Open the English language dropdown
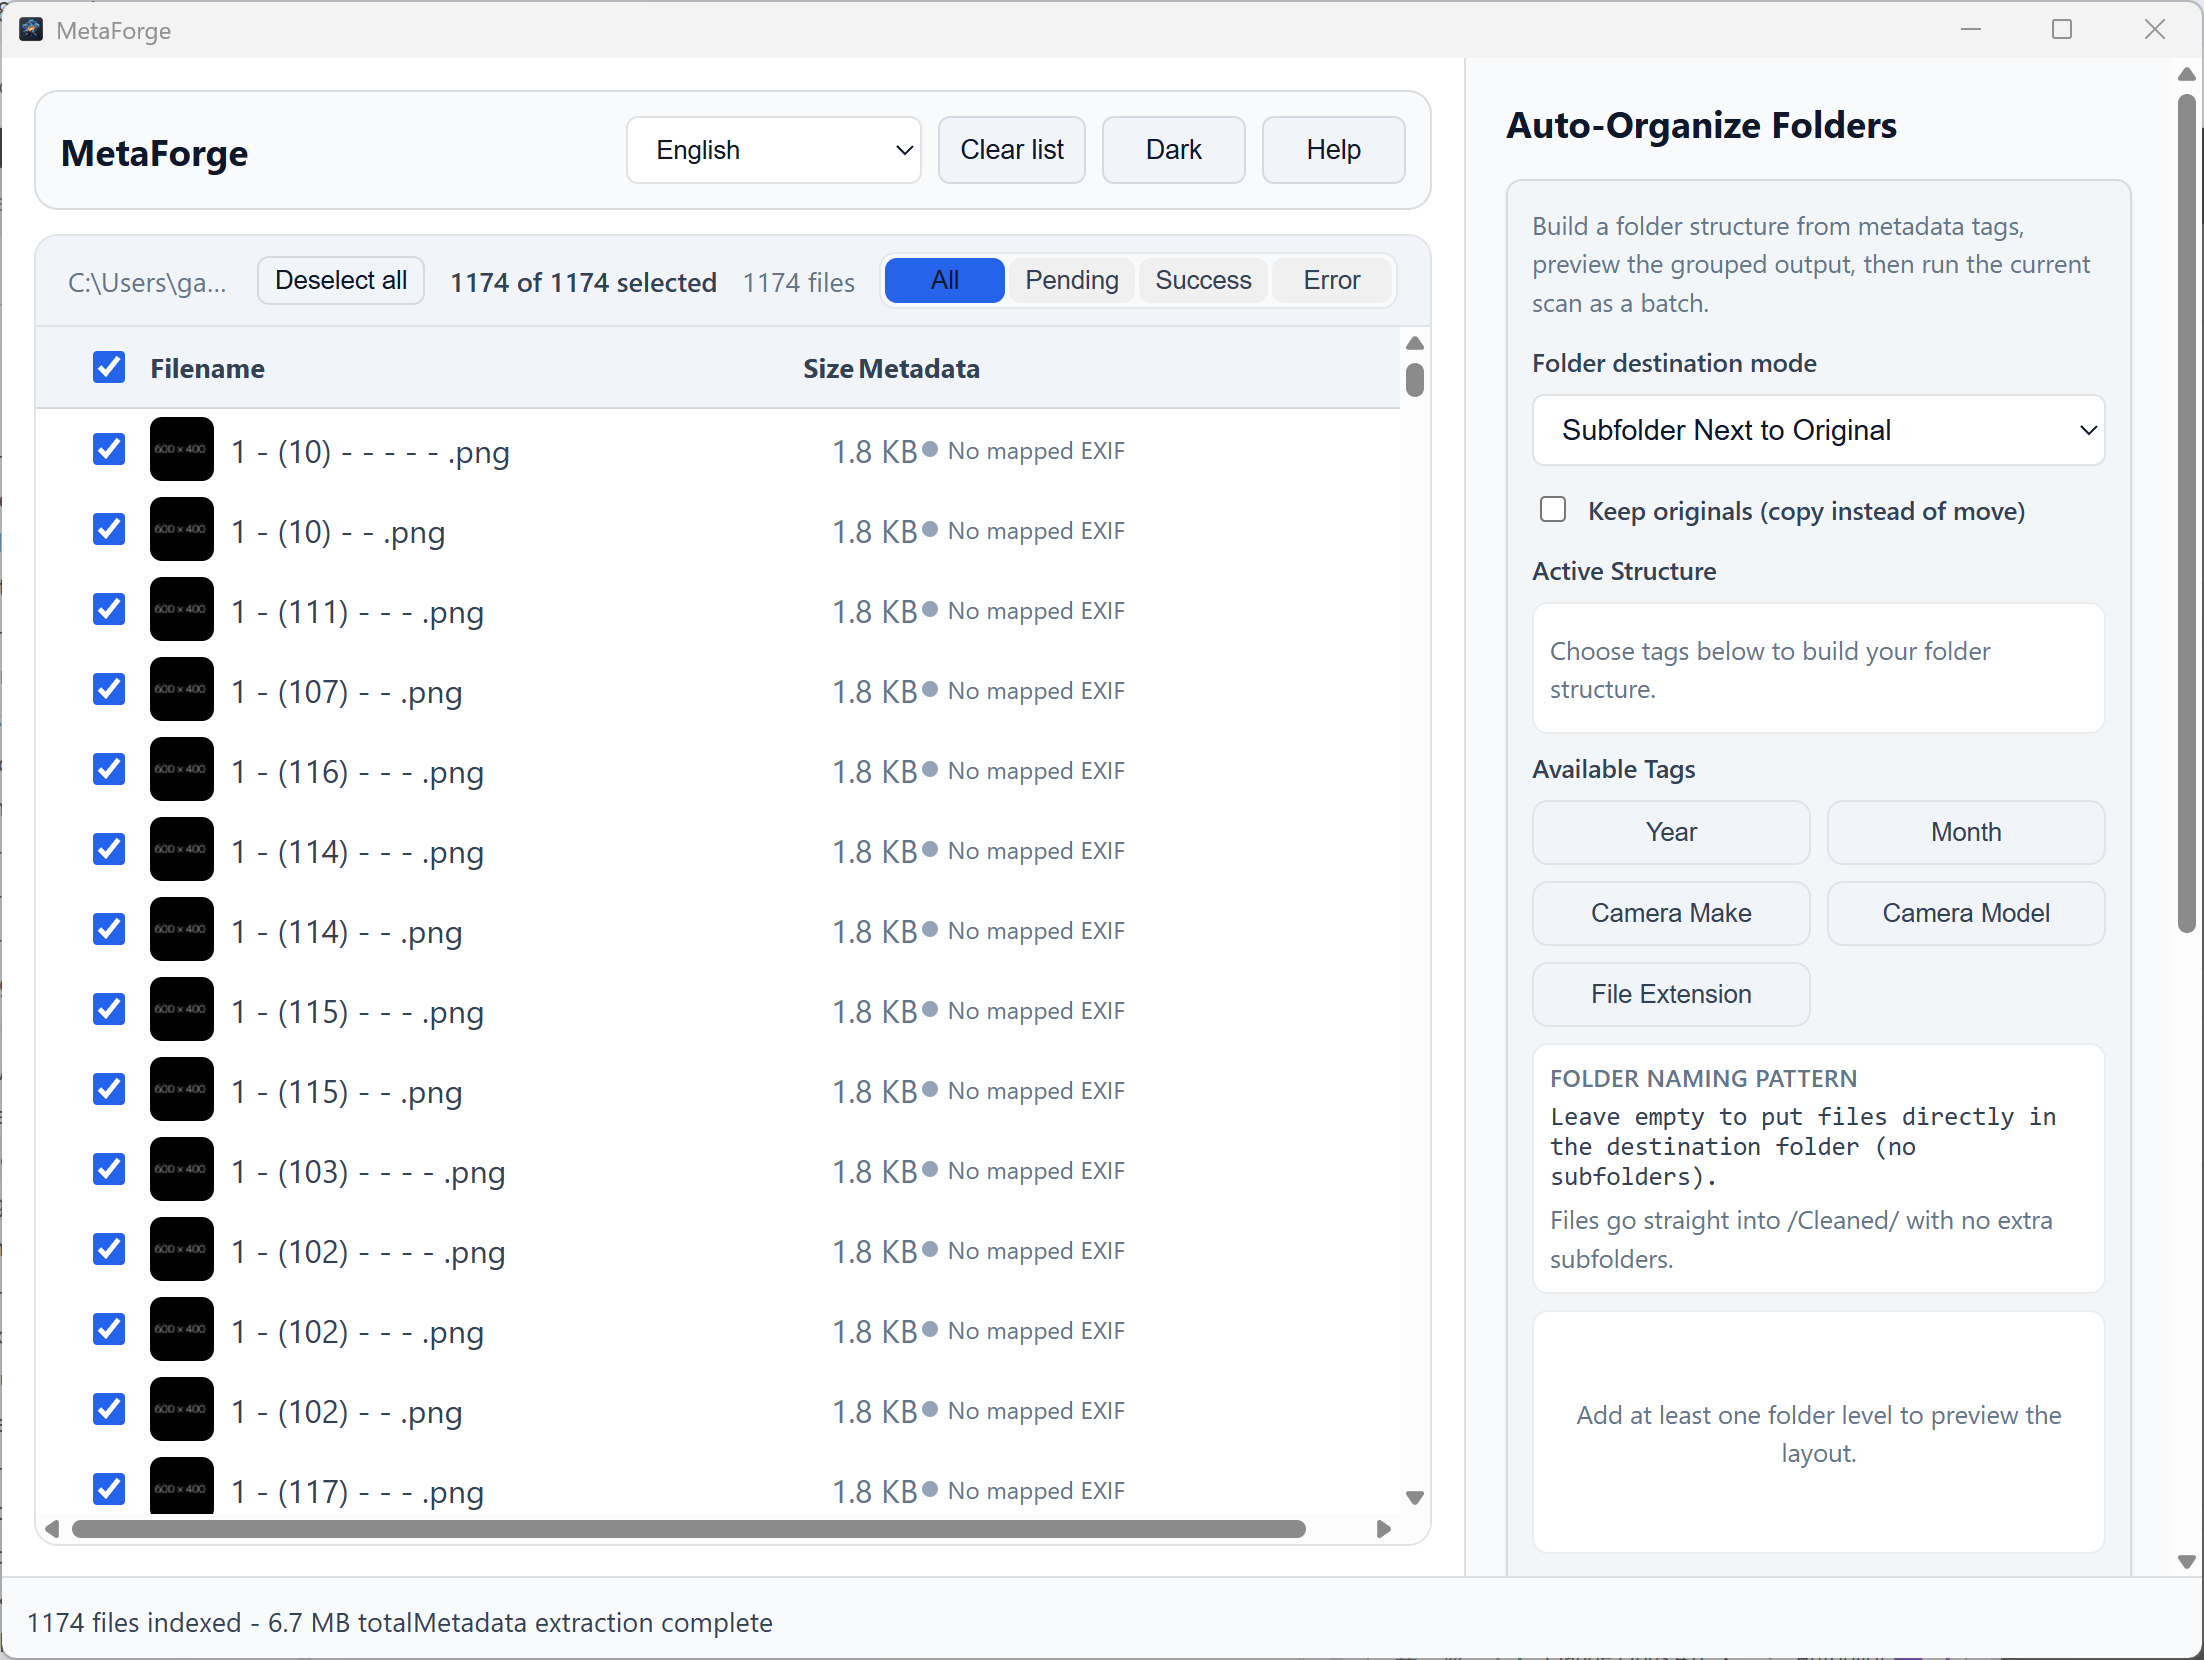The width and height of the screenshot is (2204, 1660). [x=774, y=150]
